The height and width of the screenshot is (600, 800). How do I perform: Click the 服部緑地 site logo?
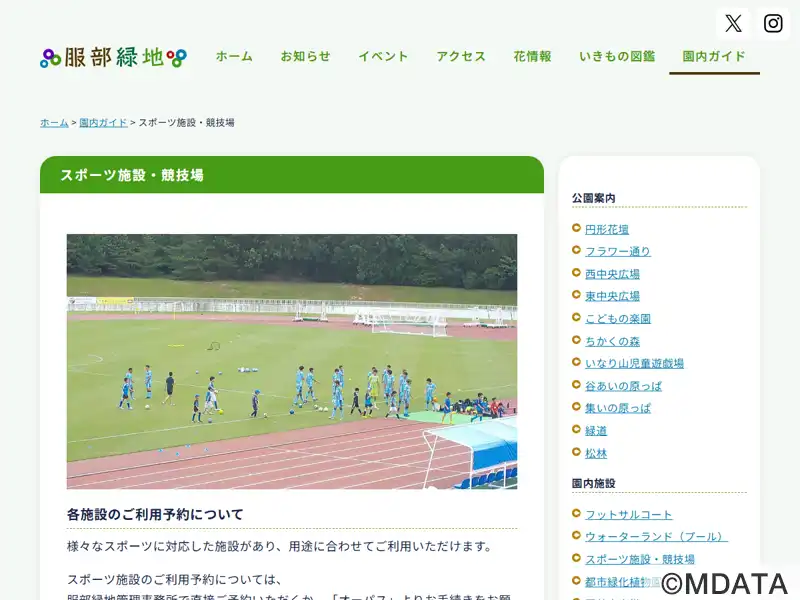[113, 57]
